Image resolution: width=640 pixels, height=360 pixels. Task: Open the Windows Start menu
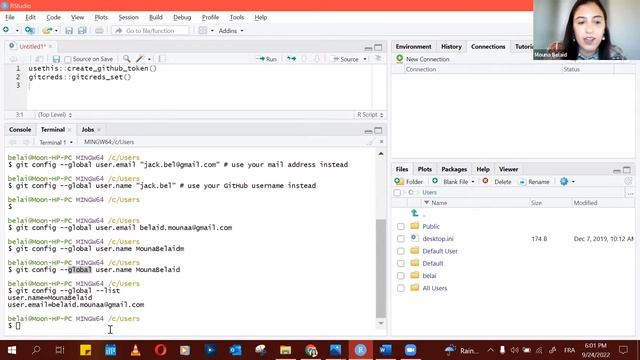tap(11, 350)
